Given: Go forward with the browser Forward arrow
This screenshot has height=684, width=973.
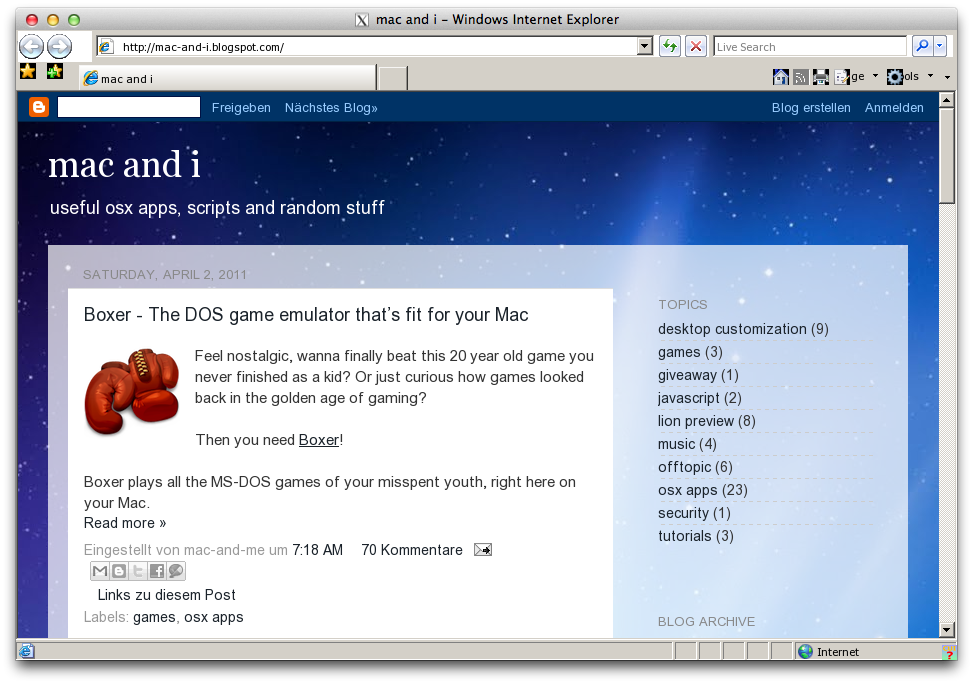Looking at the screenshot, I should pyautogui.click(x=60, y=47).
